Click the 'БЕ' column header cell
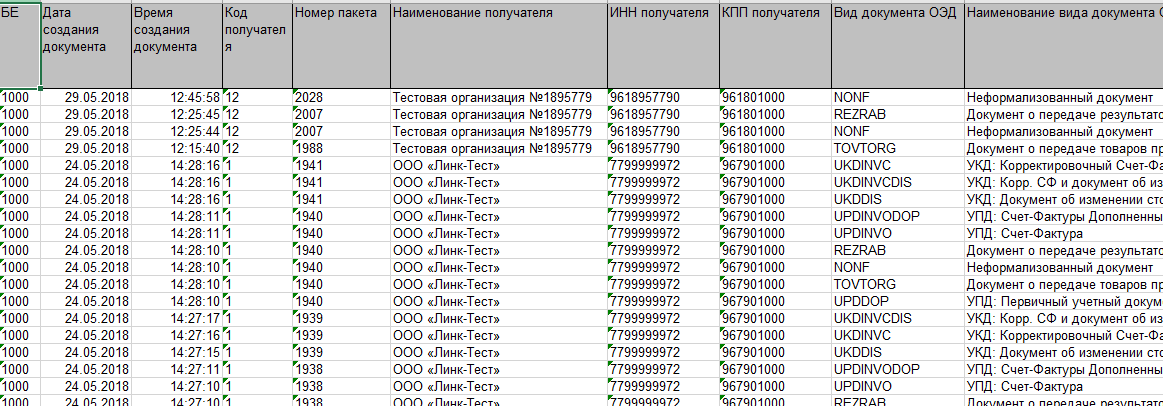This screenshot has height=406, width=1163. pos(20,45)
